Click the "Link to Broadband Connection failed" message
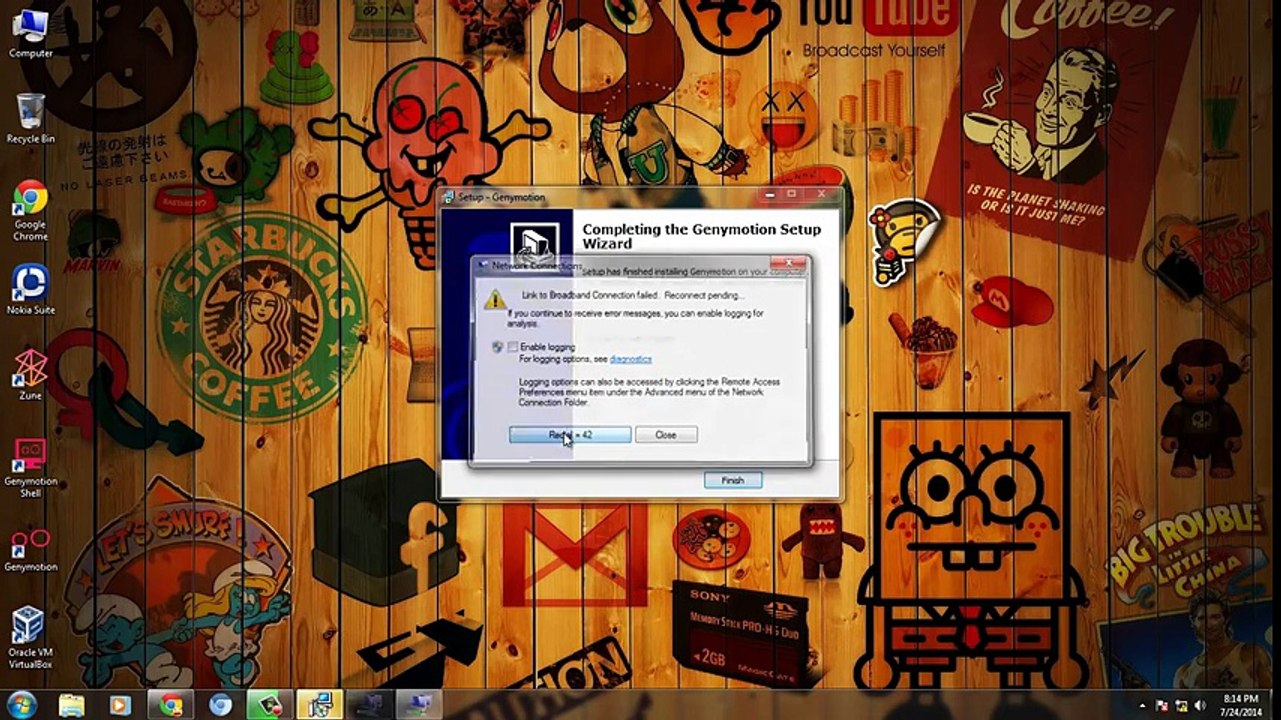The image size is (1281, 720). click(633, 296)
